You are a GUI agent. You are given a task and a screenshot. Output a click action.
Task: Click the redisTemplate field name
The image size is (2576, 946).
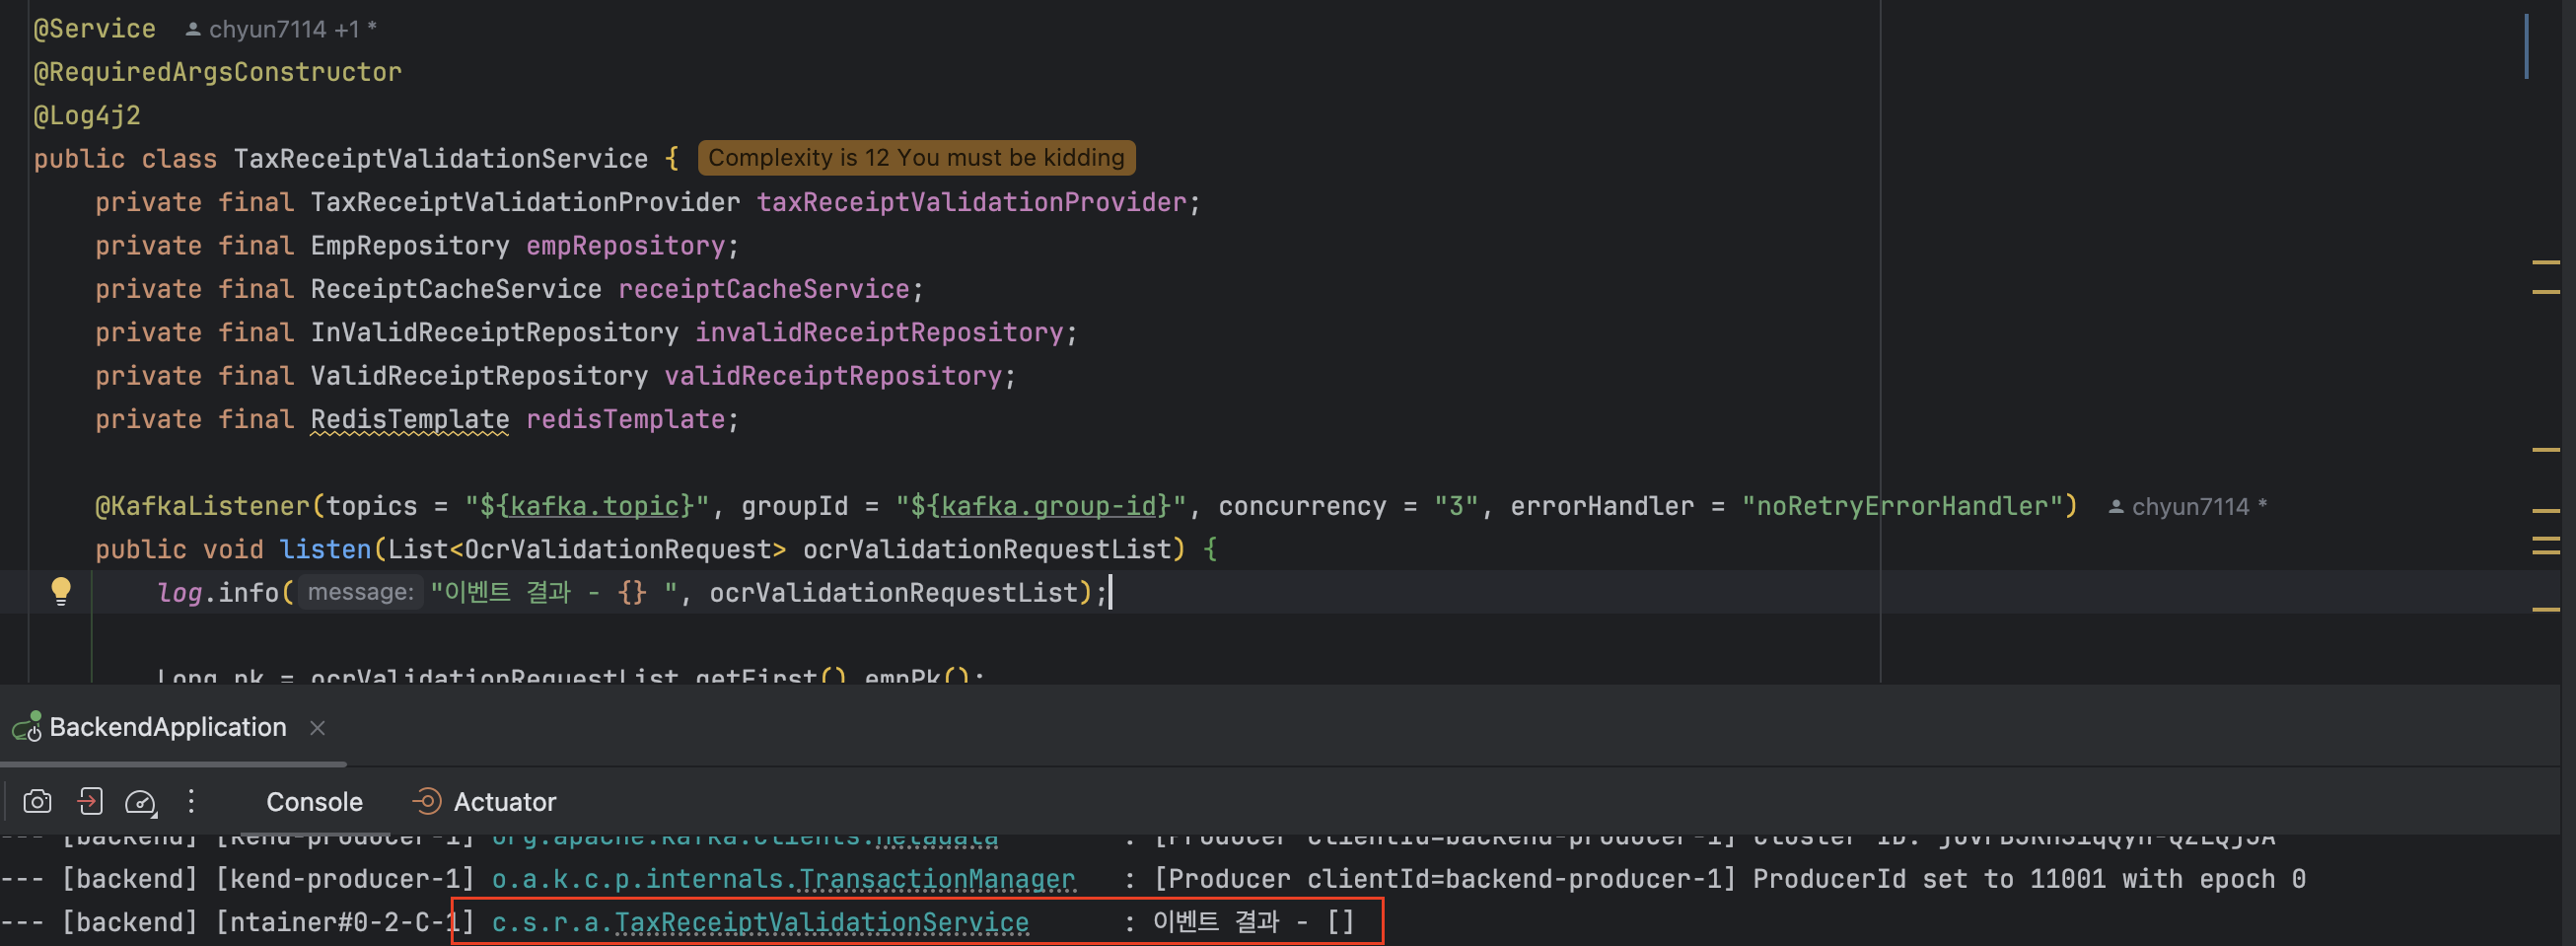(625, 419)
